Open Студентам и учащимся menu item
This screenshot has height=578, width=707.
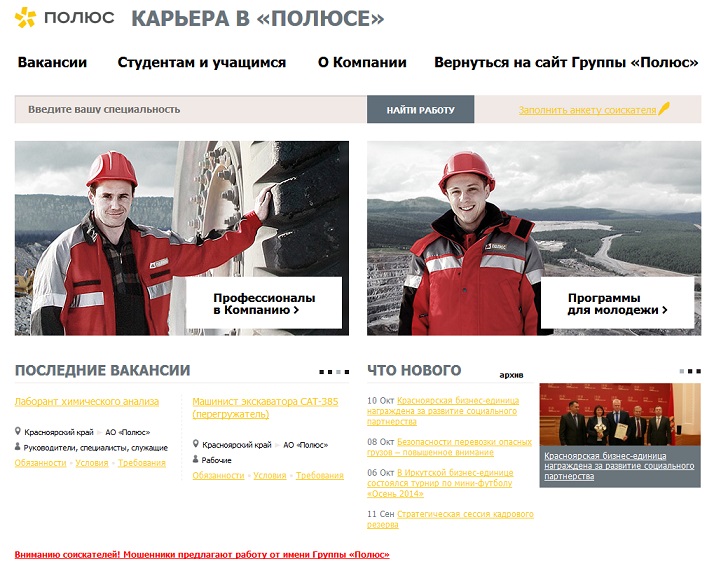click(x=202, y=62)
